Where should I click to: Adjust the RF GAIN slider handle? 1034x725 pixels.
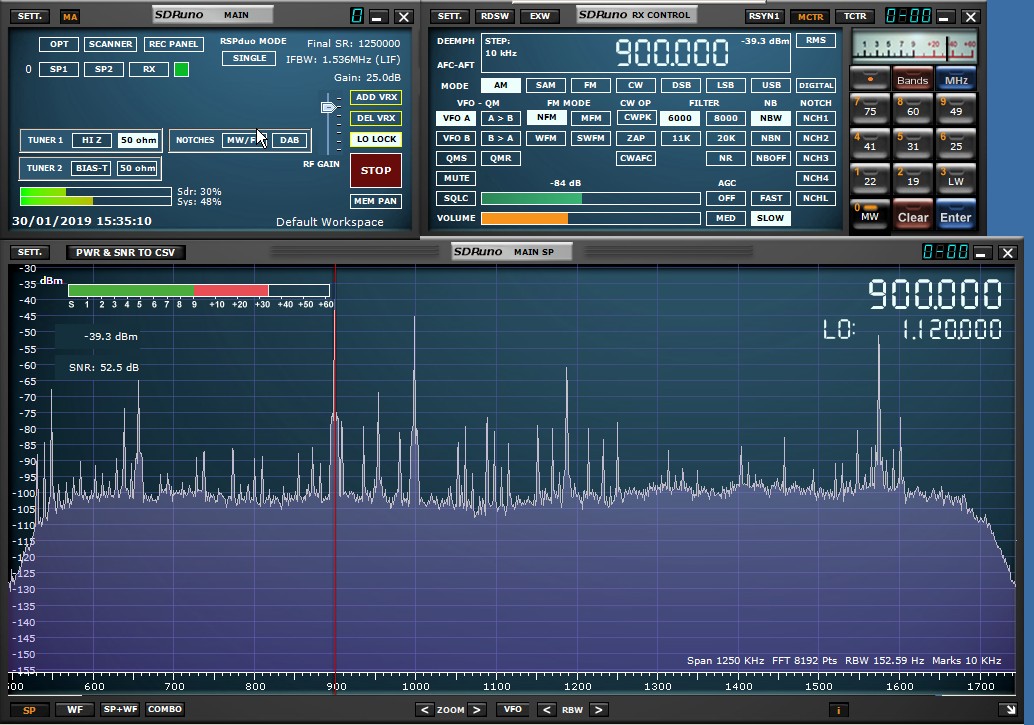pyautogui.click(x=328, y=107)
